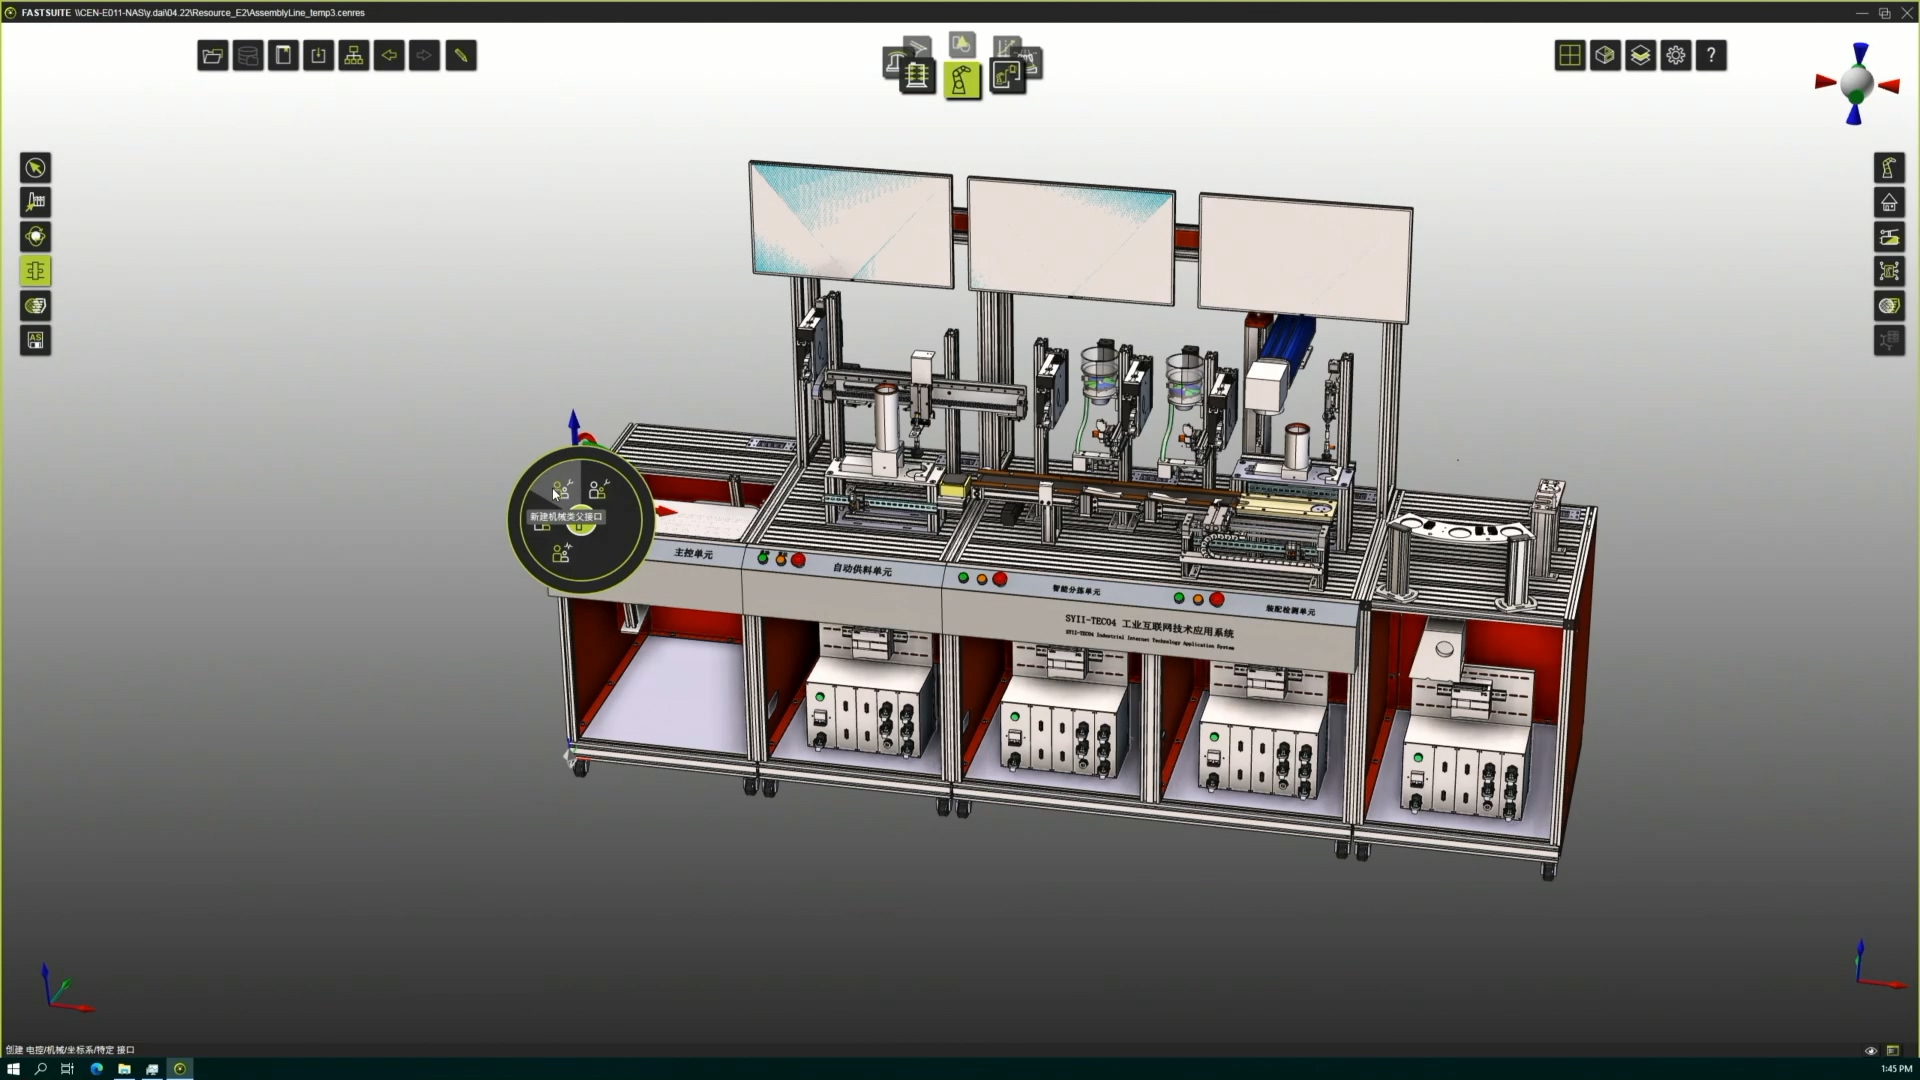Image resolution: width=1920 pixels, height=1080 pixels.
Task: Open the hierarchy tree structure icon
Action: click(x=354, y=56)
